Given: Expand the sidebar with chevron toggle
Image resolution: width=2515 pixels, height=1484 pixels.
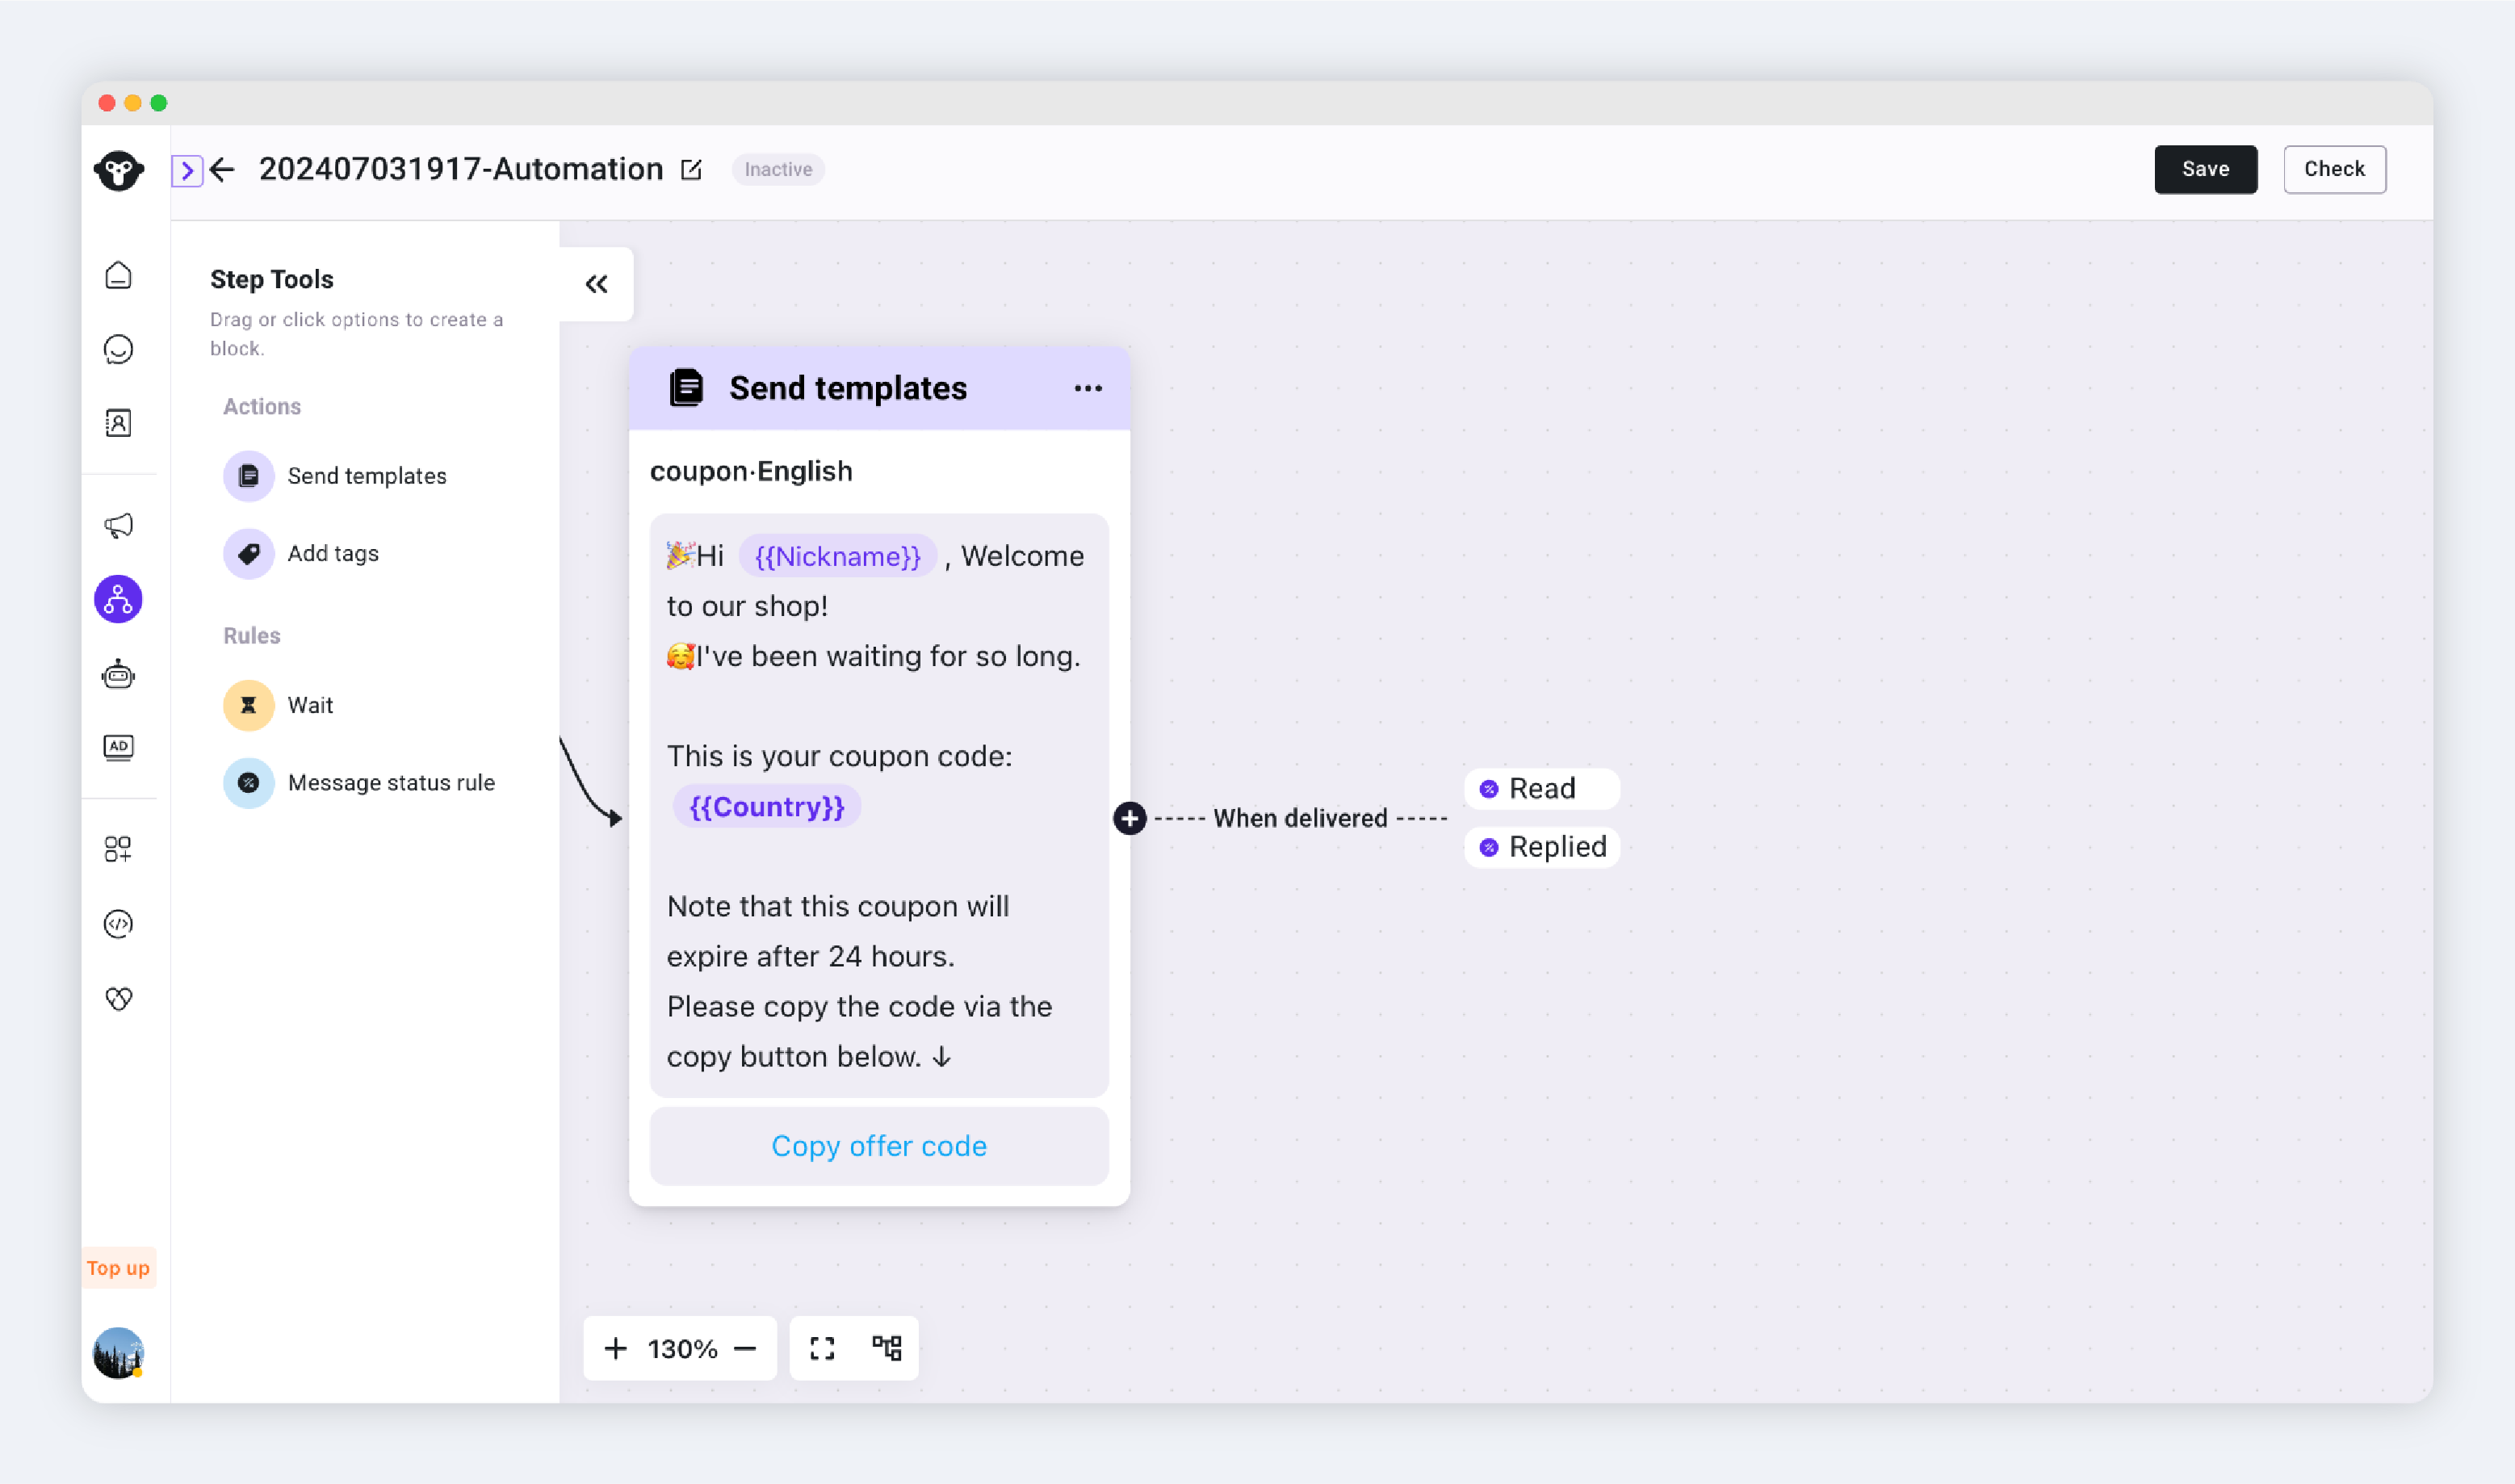Looking at the screenshot, I should (x=187, y=170).
